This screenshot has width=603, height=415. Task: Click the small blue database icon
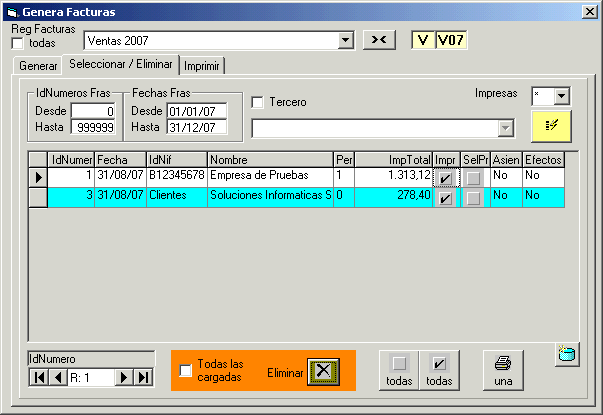coord(567,354)
